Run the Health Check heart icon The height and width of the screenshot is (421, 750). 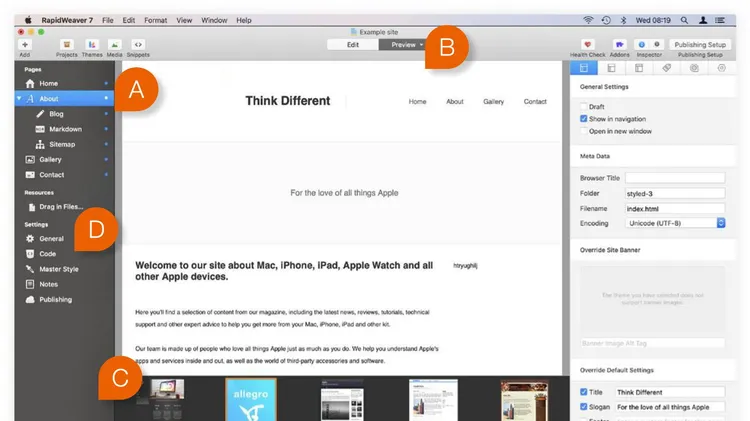[x=587, y=44]
